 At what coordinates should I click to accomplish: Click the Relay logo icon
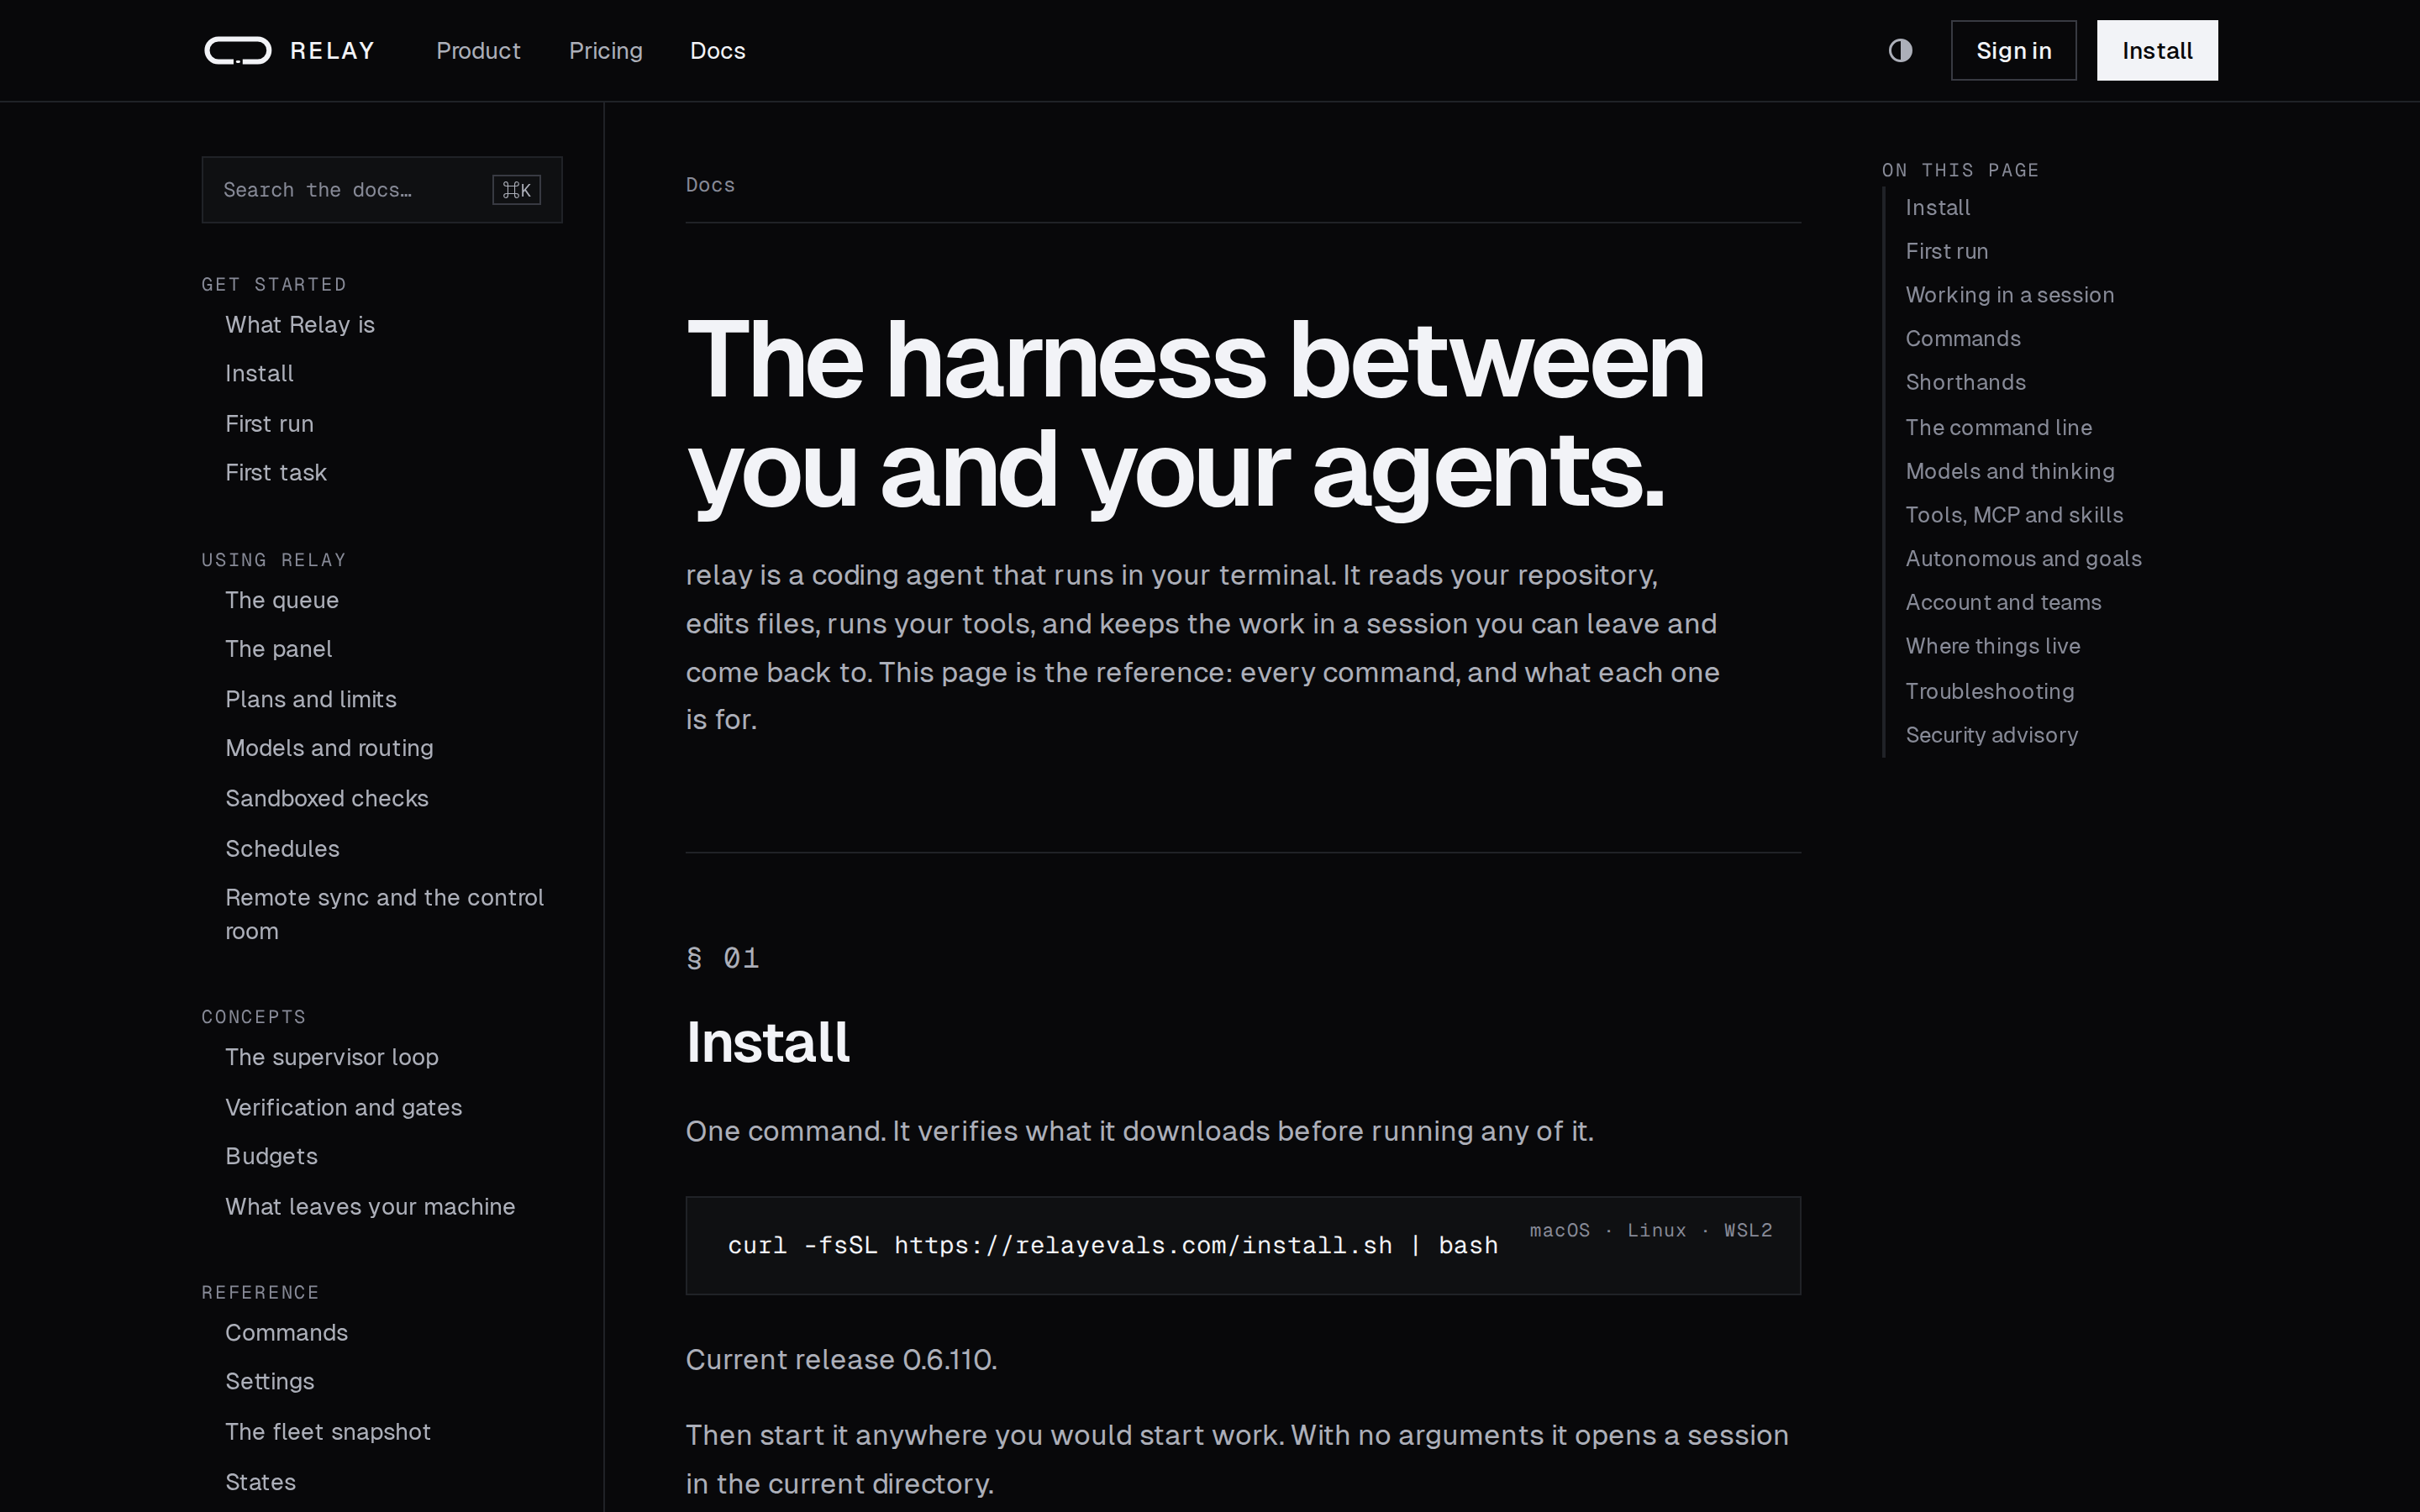(x=238, y=50)
